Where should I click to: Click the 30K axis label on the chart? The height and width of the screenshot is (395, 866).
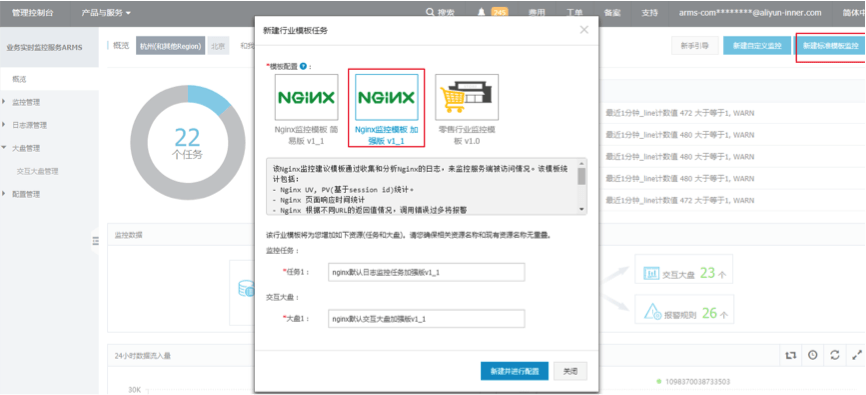134,390
